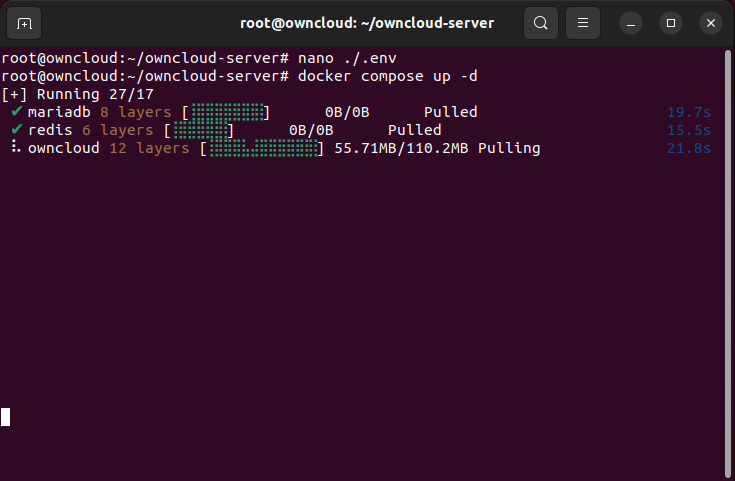Viewport: 735px width, 481px height.
Task: Minimize the terminal window
Action: pyautogui.click(x=631, y=23)
